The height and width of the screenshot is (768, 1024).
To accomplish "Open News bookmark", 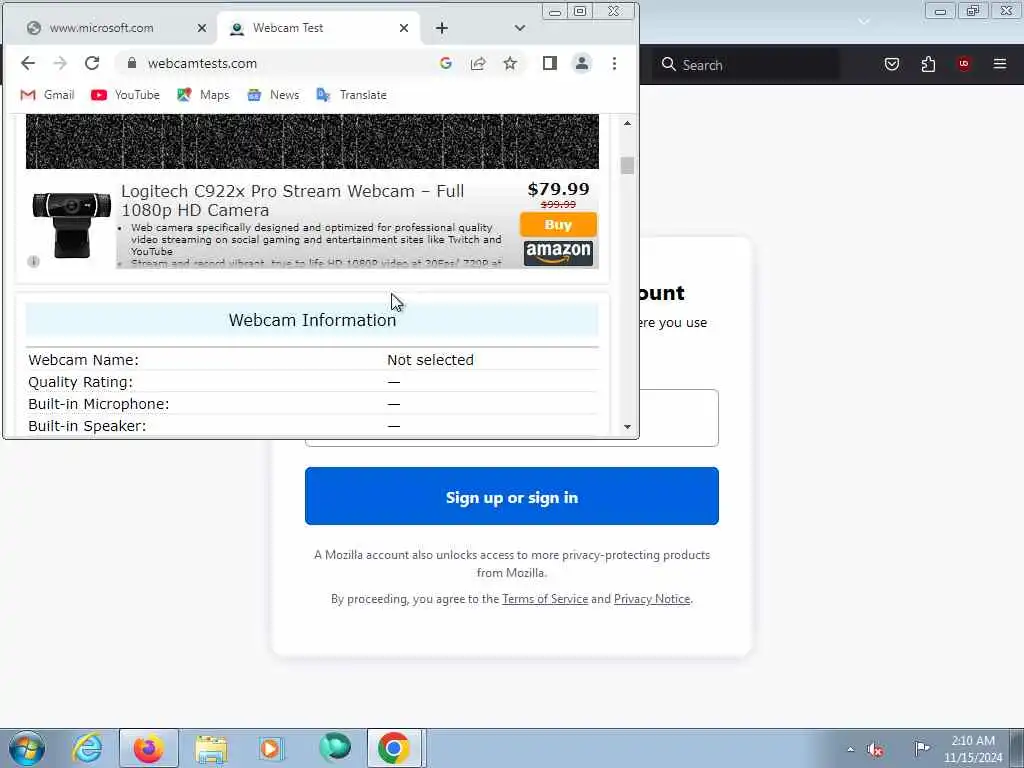I will 273,95.
